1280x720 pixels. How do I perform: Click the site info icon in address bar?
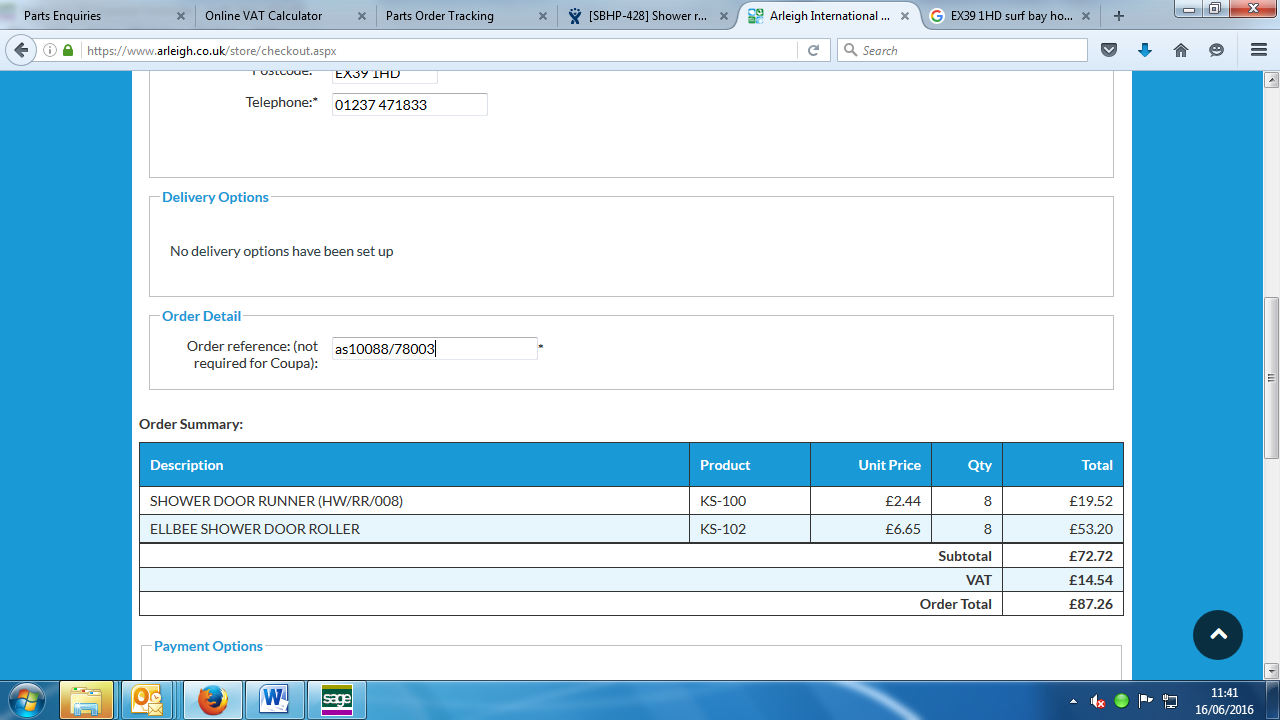(x=50, y=50)
